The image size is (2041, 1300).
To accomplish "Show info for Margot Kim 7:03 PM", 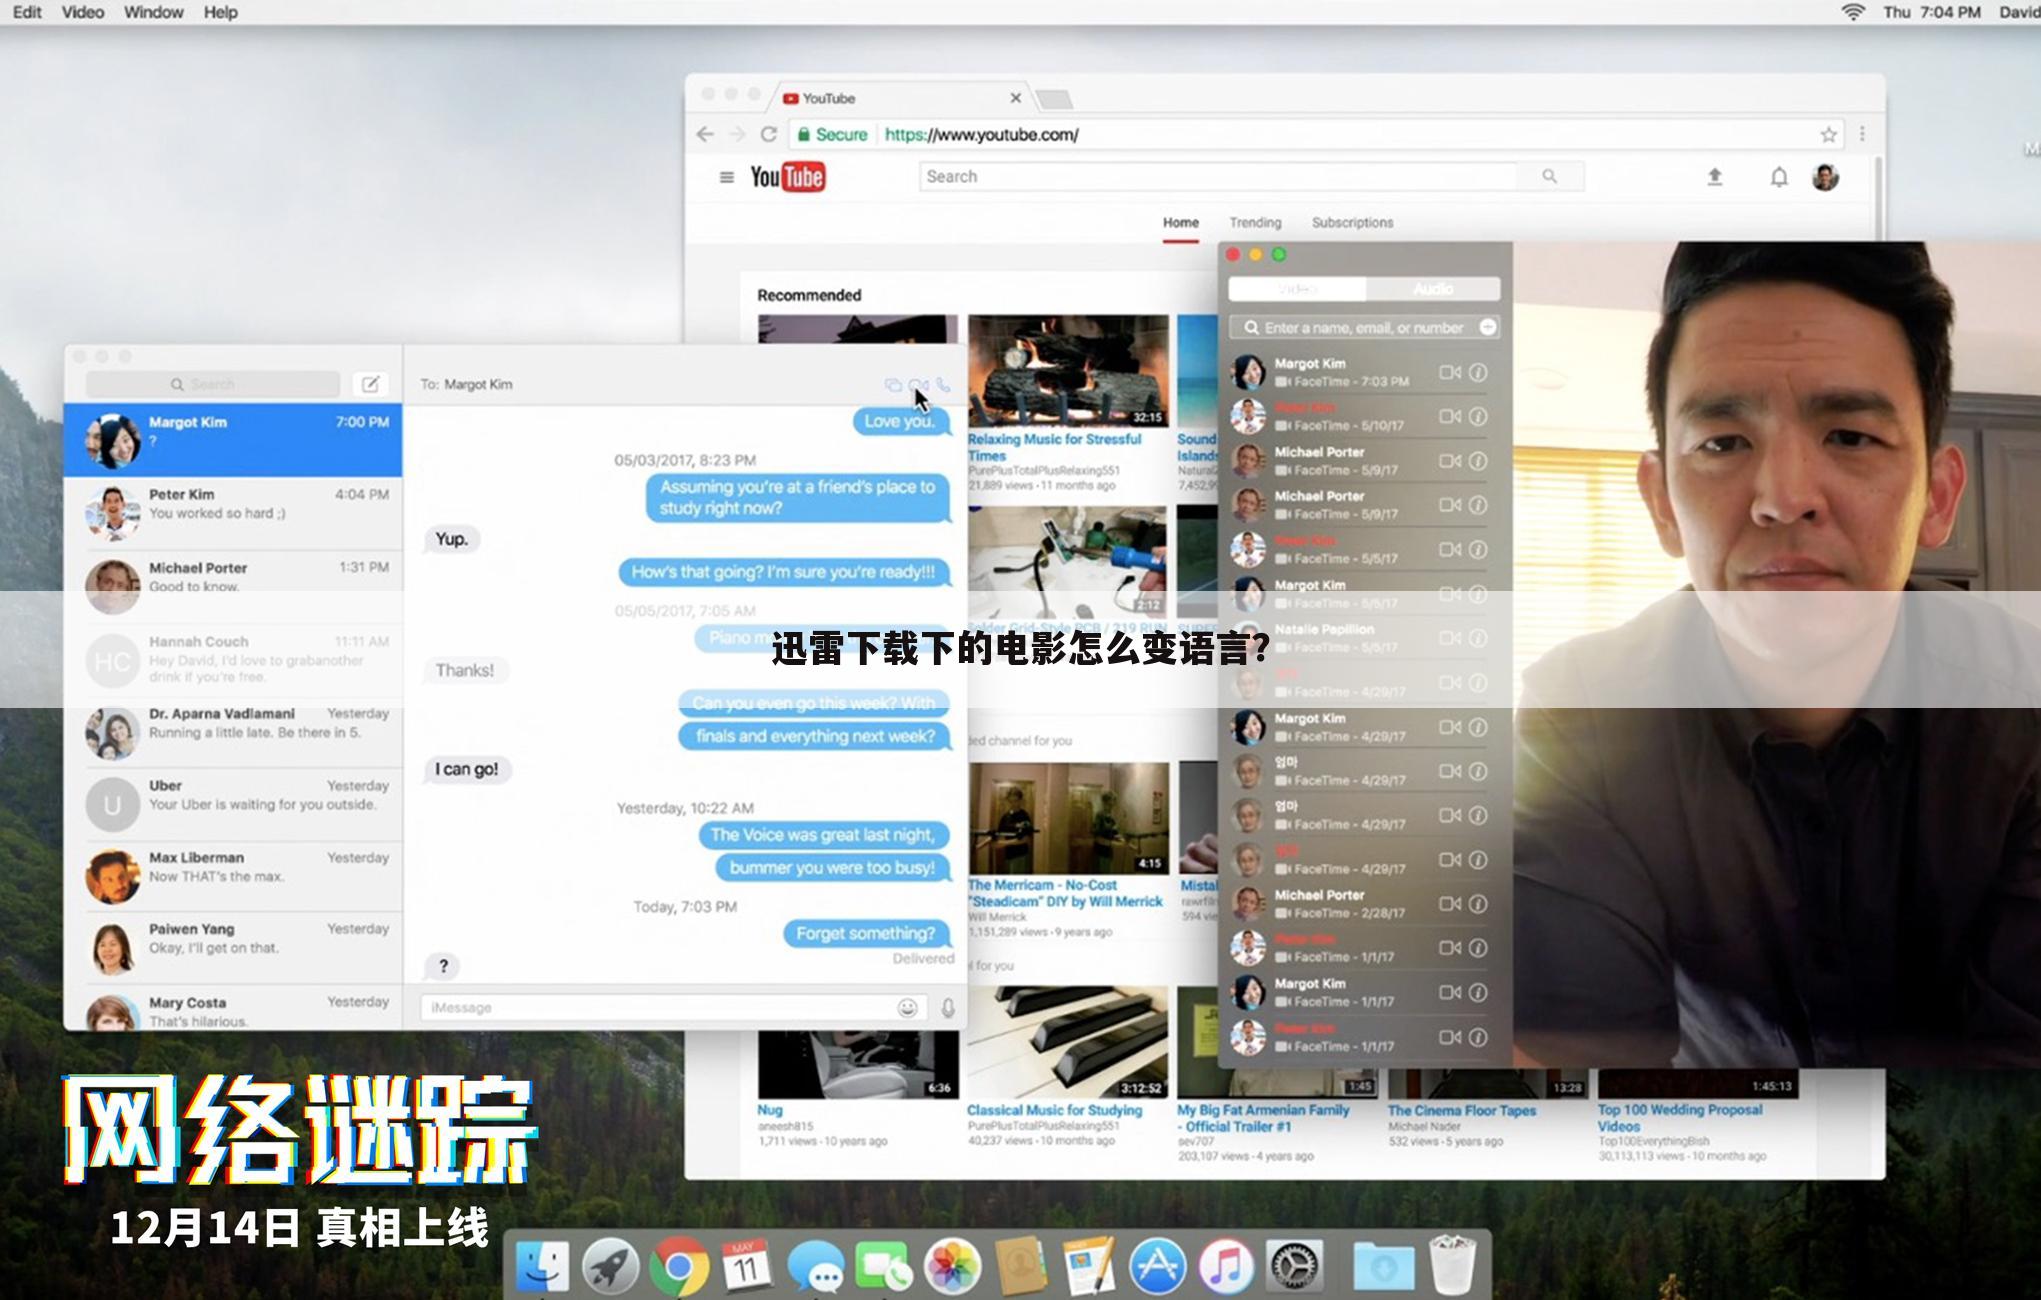I will tap(1478, 372).
